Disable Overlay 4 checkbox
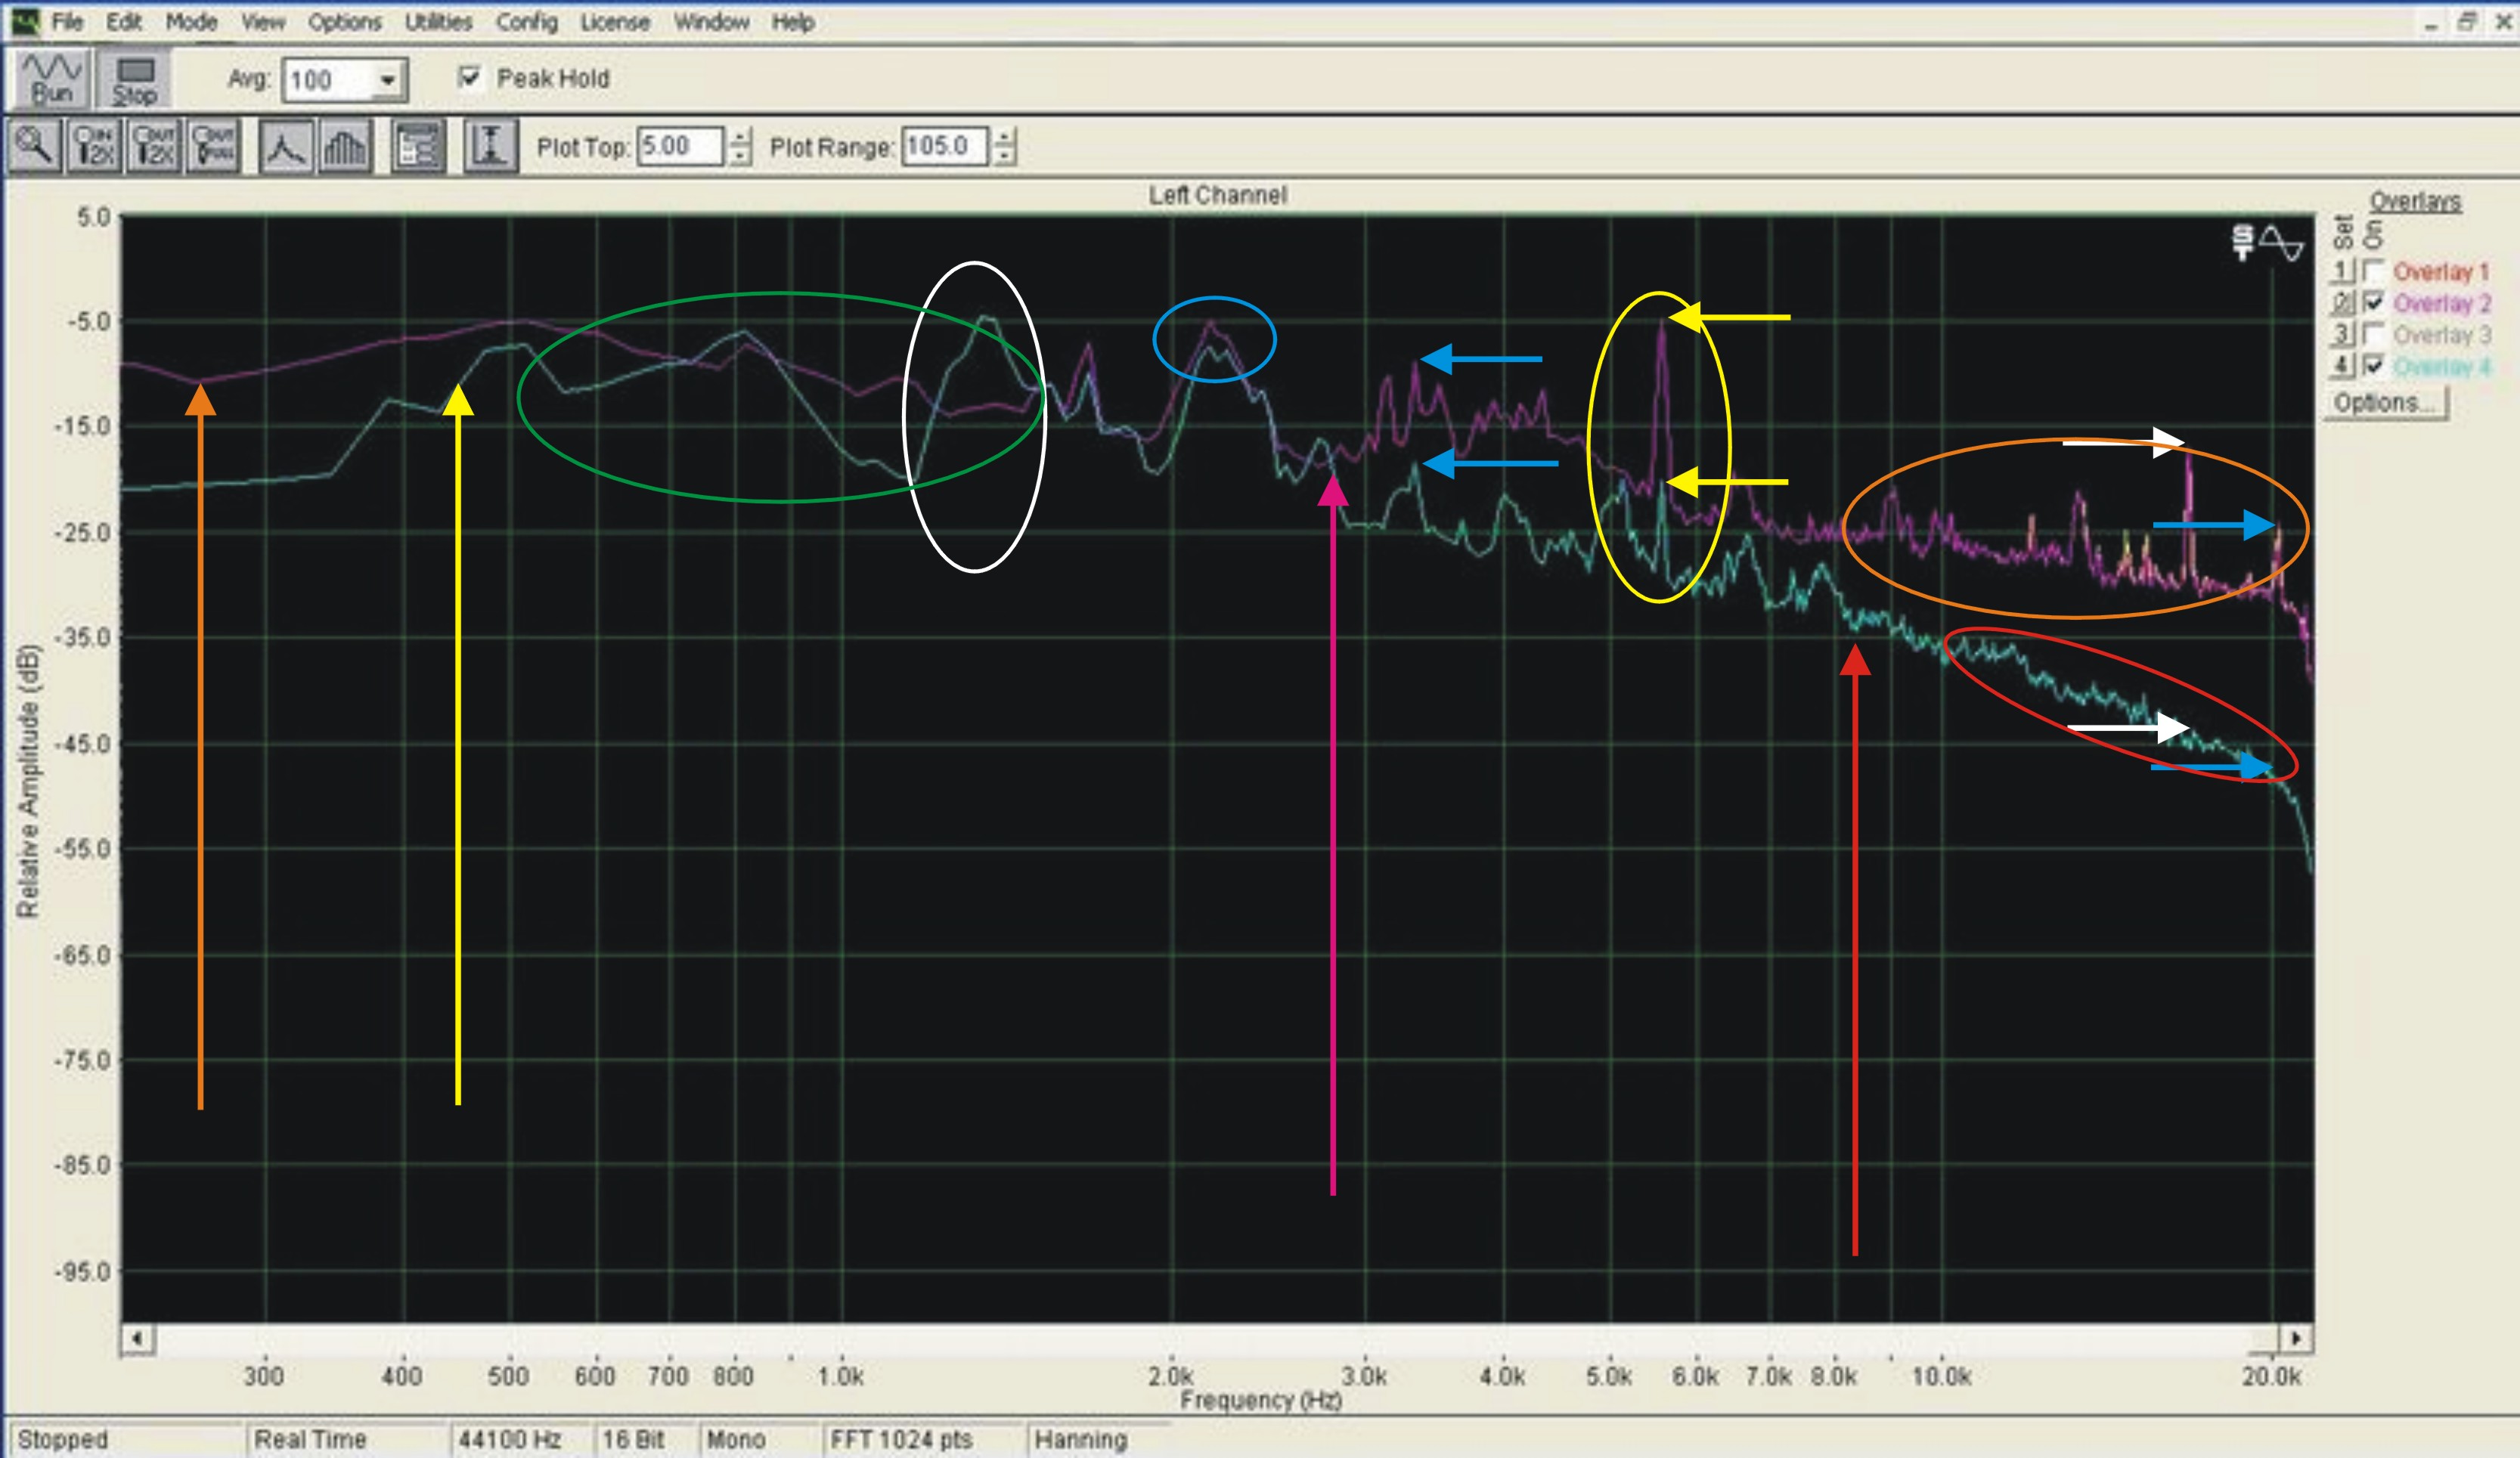Screen dimensions: 2520x1458 click(x=2373, y=364)
